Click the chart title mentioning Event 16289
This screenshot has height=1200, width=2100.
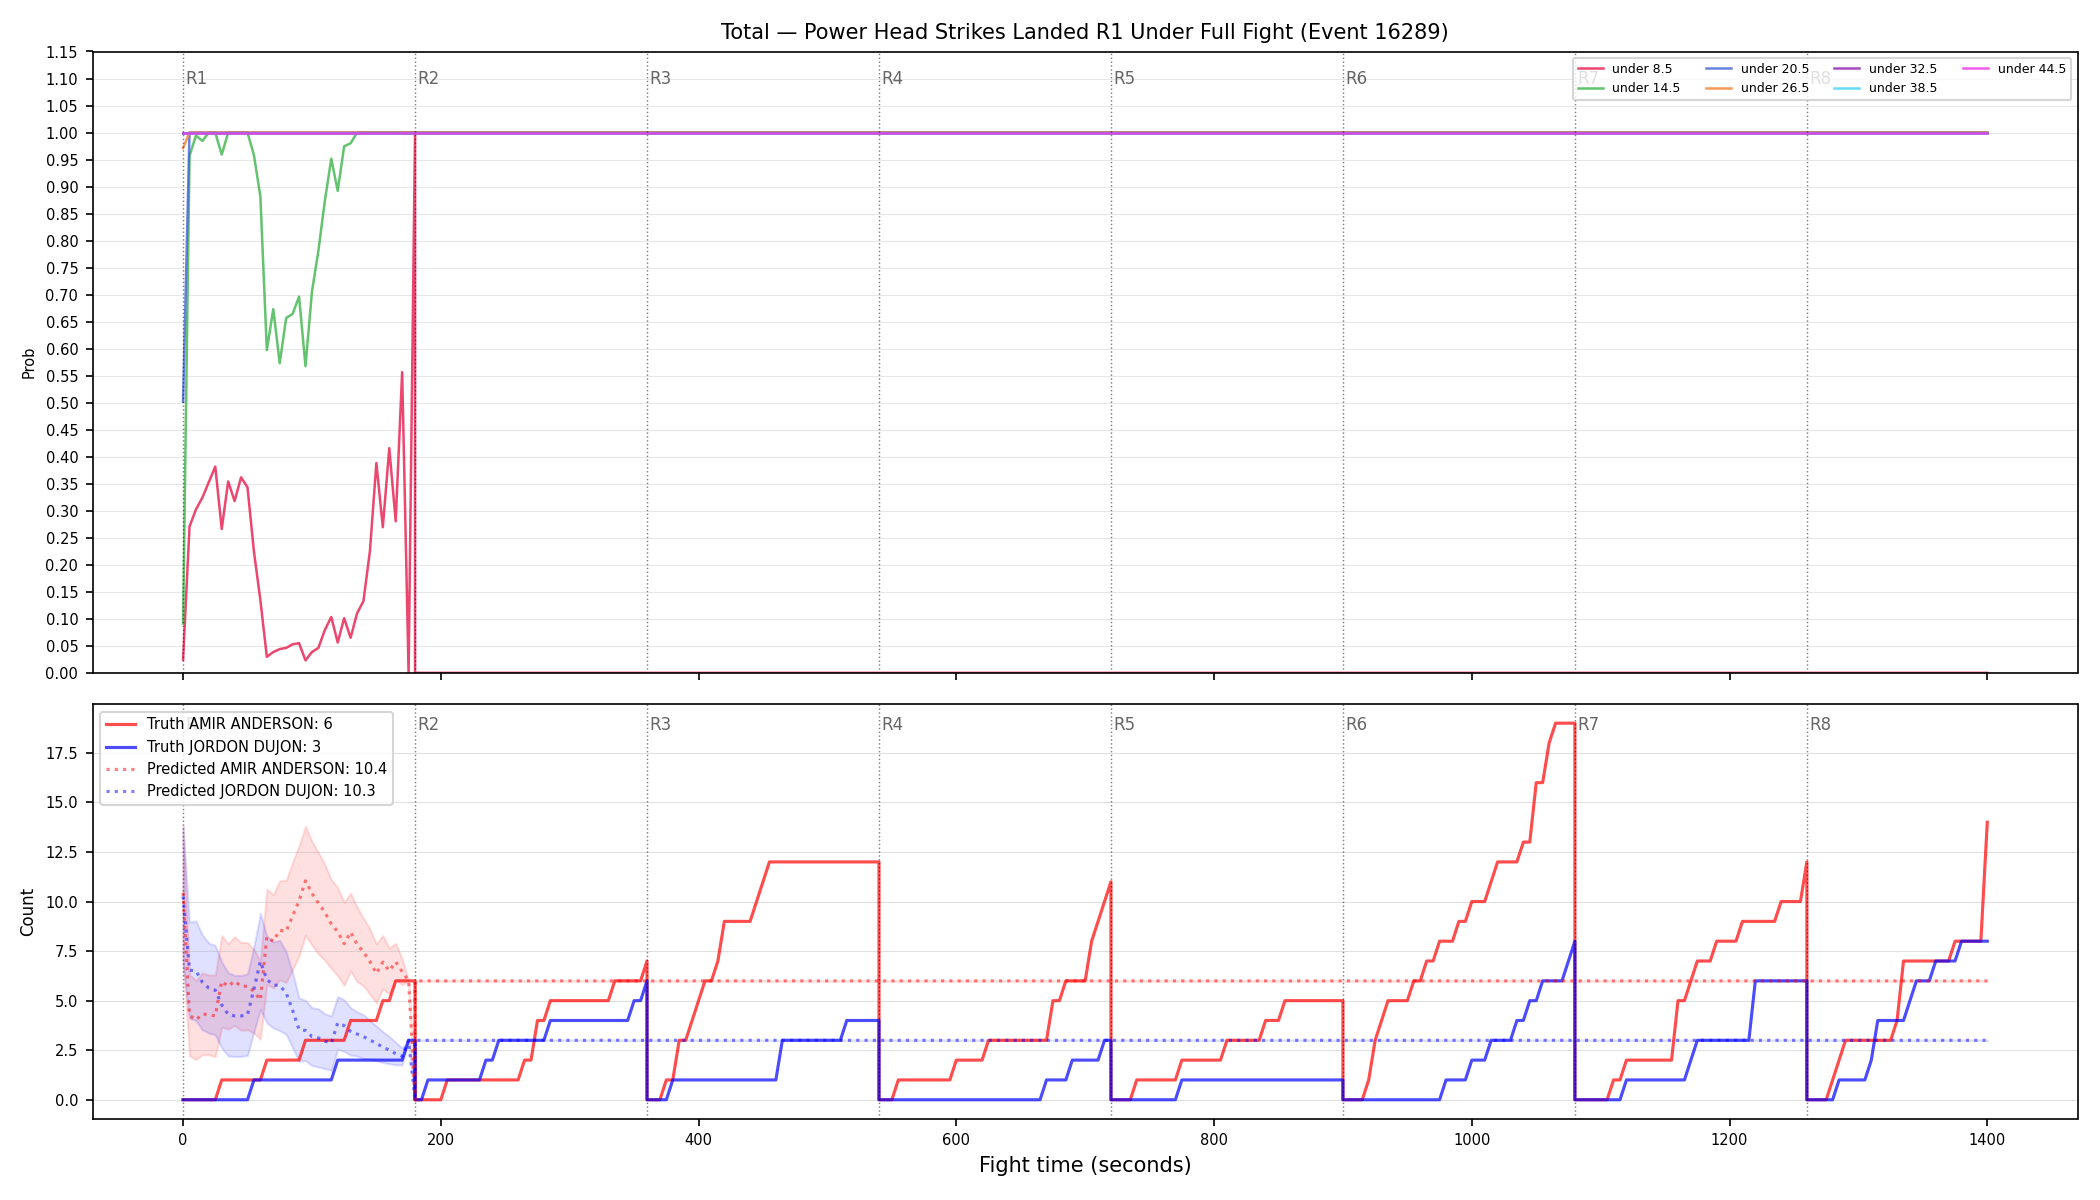[1084, 32]
